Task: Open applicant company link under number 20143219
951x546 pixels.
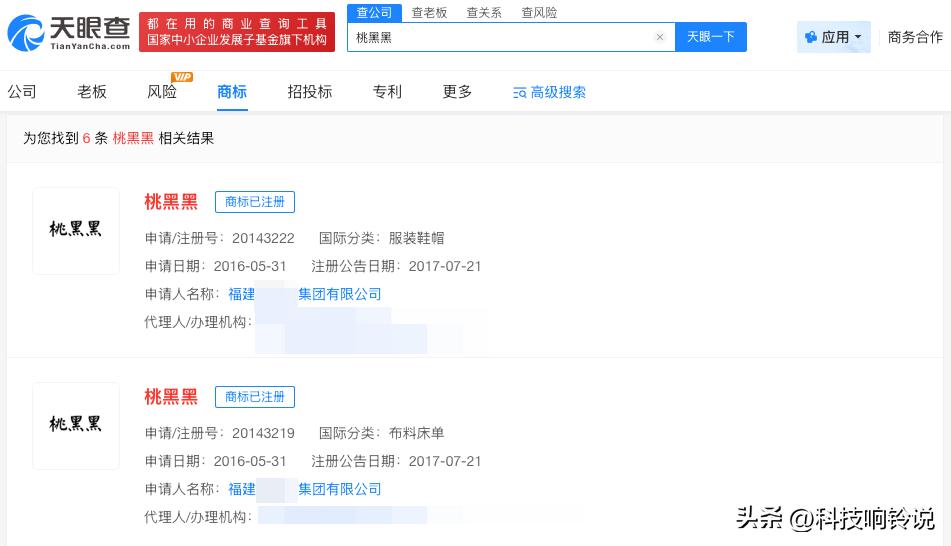Action: click(304, 489)
